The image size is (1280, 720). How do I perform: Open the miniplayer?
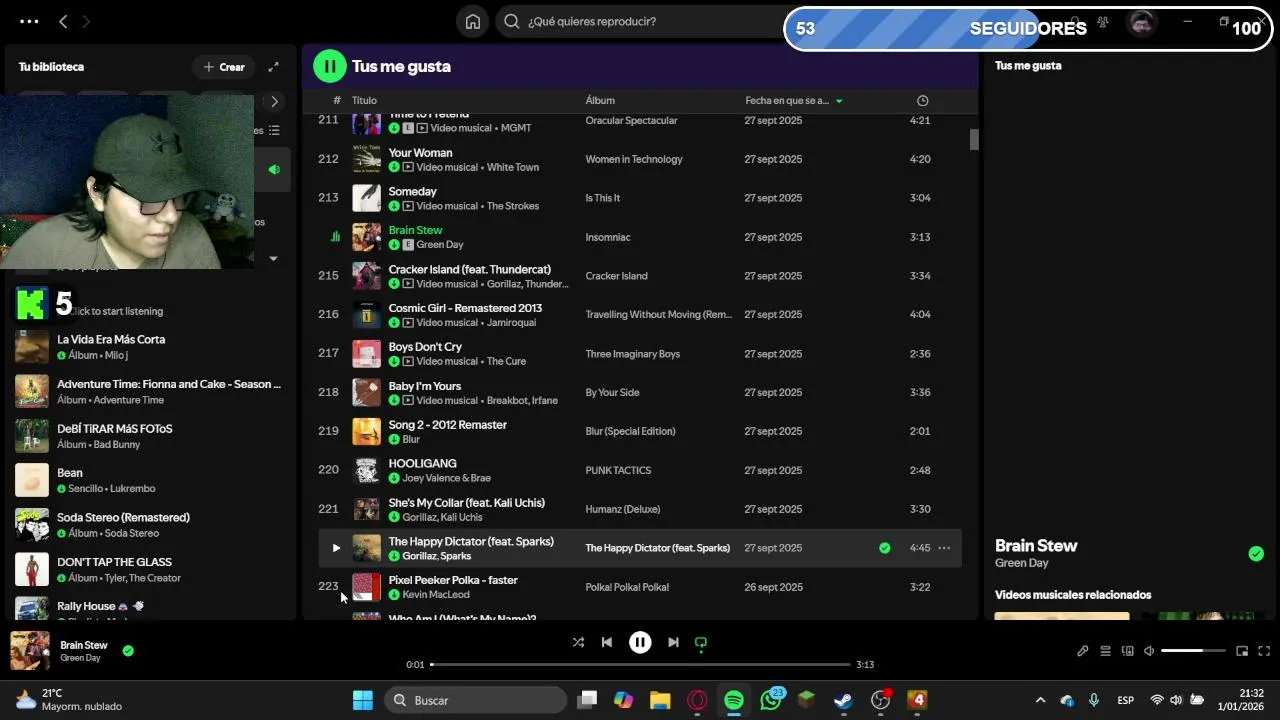click(1242, 651)
